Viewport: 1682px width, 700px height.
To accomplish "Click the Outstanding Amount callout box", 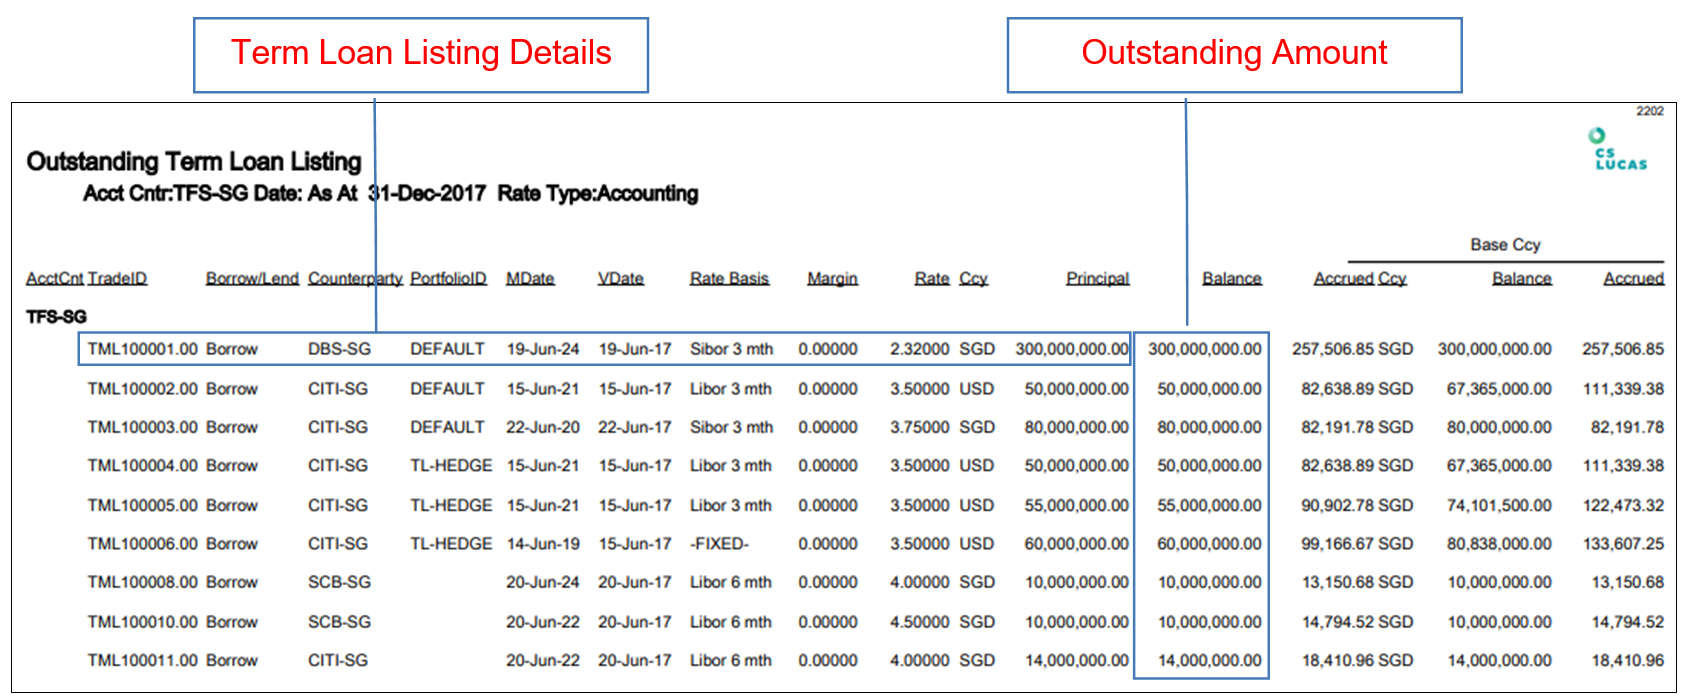I will (x=1234, y=54).
